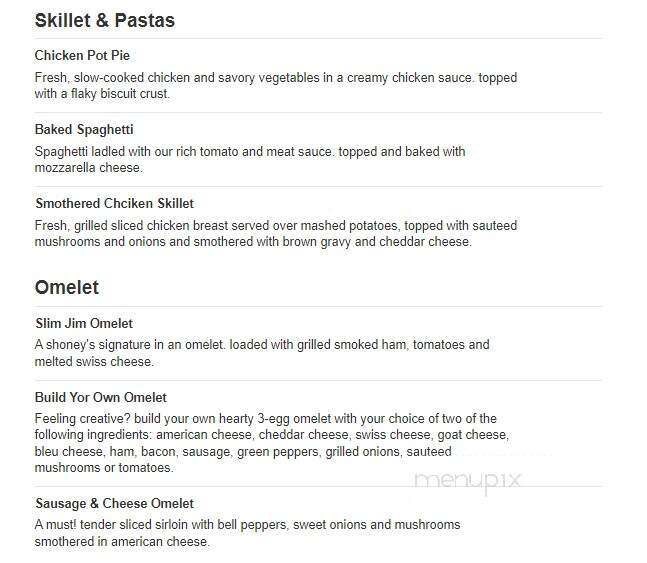Click the divider under the Omelet heading

(318, 307)
